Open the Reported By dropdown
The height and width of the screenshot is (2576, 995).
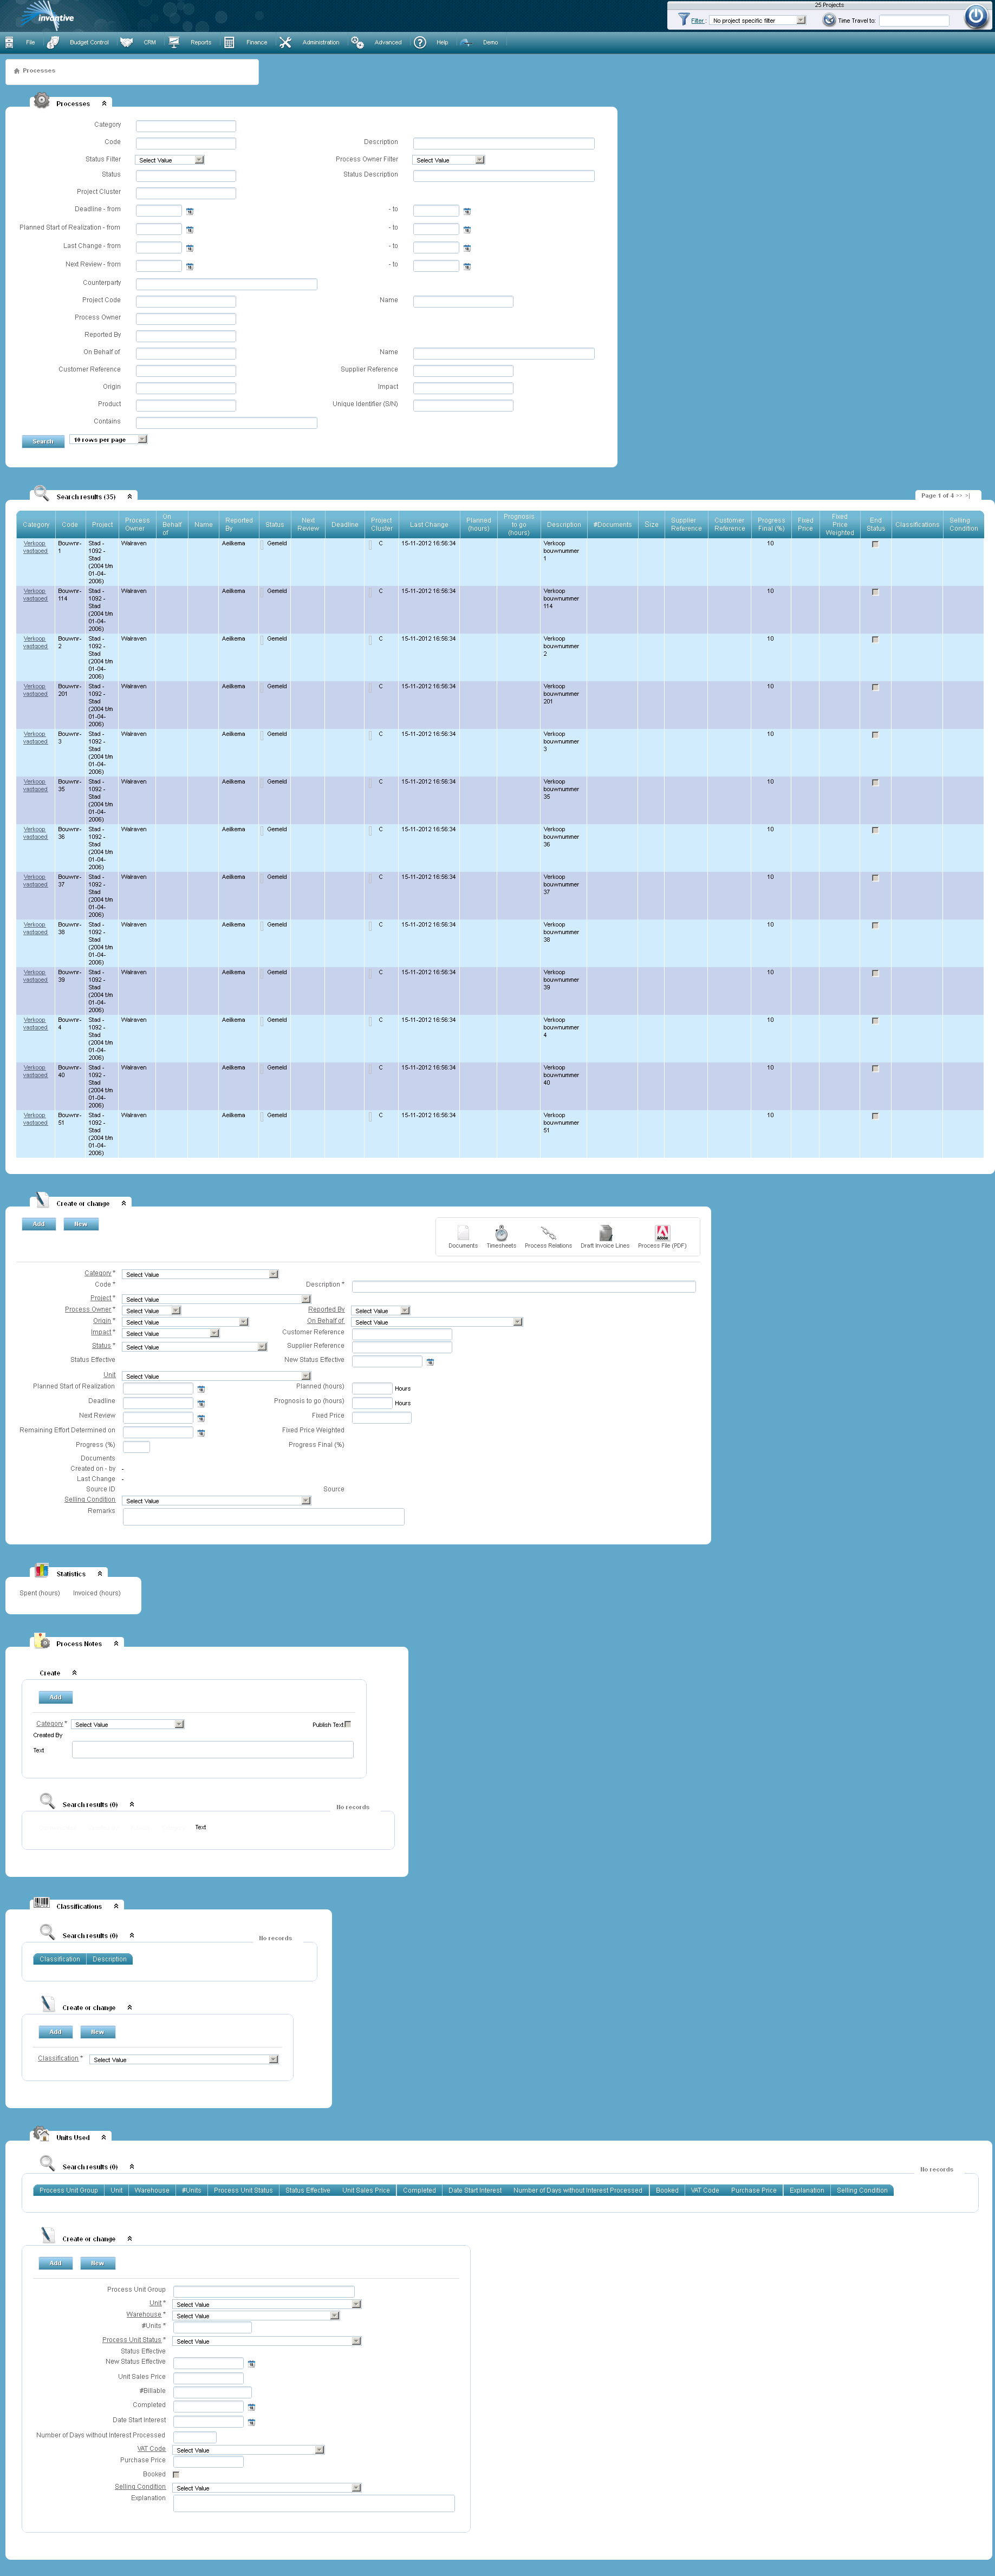coord(381,1311)
